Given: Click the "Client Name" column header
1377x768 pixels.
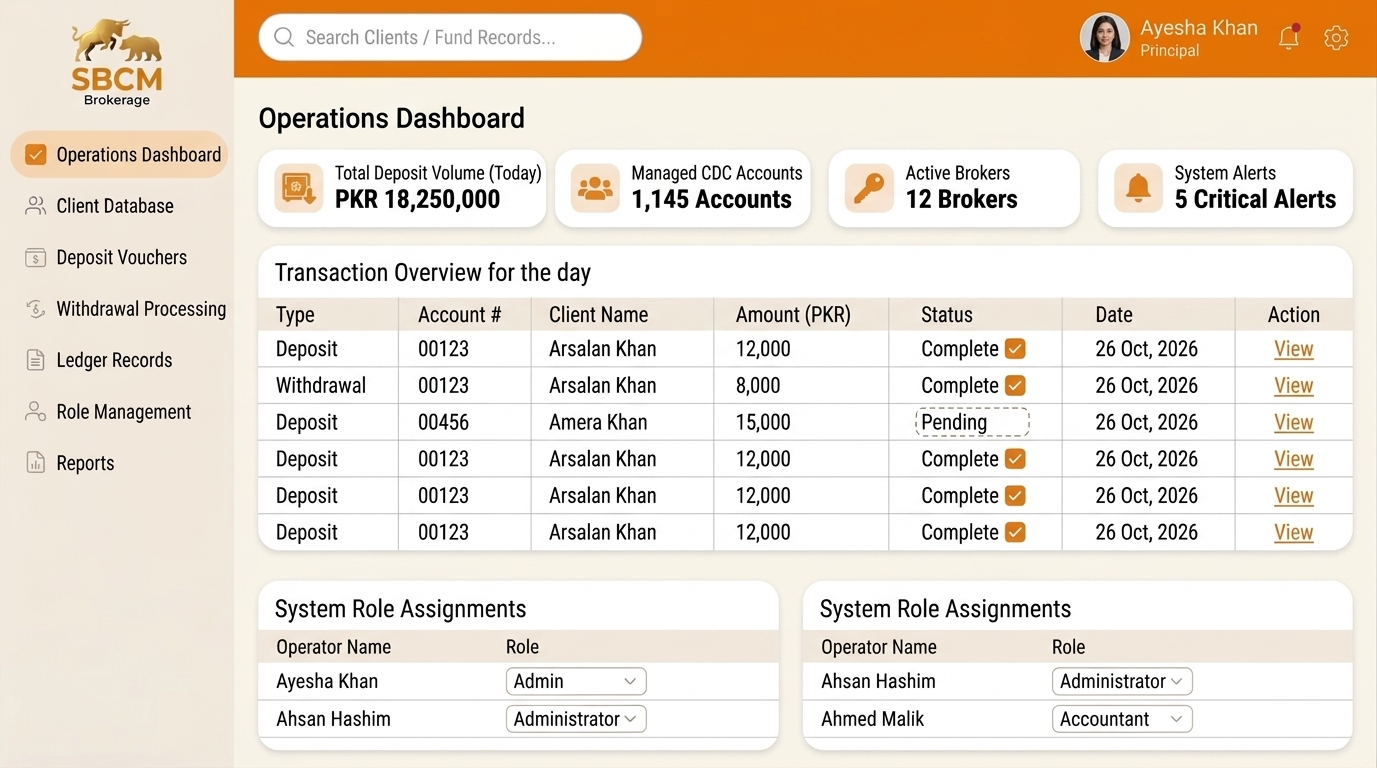Looking at the screenshot, I should (x=598, y=314).
